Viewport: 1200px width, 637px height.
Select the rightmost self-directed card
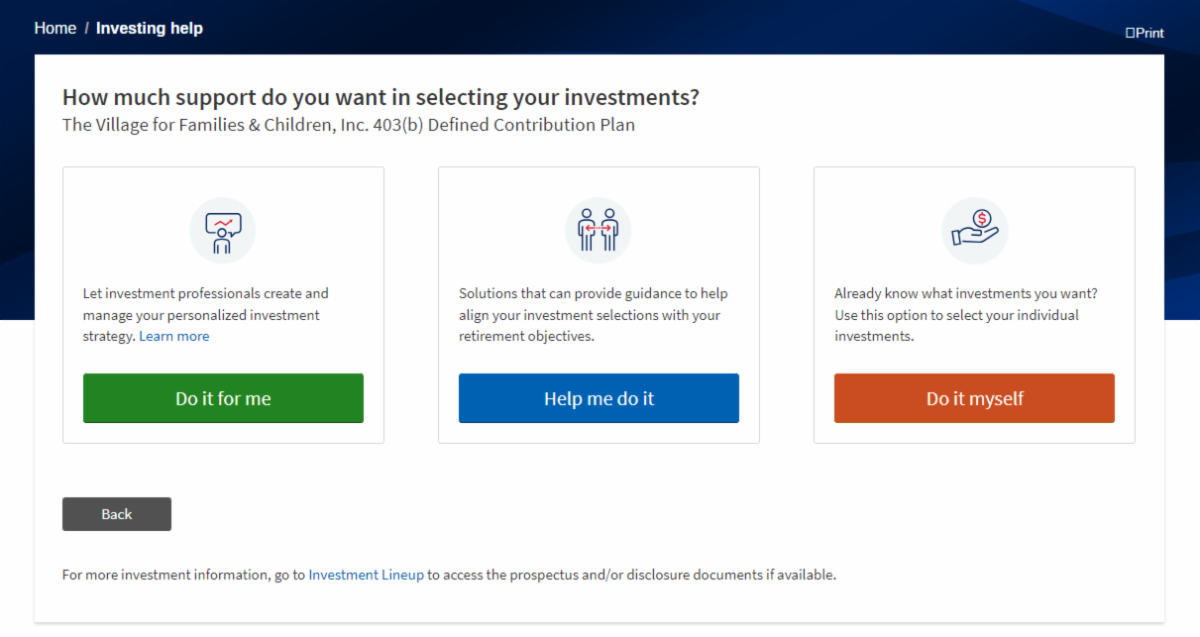point(974,305)
